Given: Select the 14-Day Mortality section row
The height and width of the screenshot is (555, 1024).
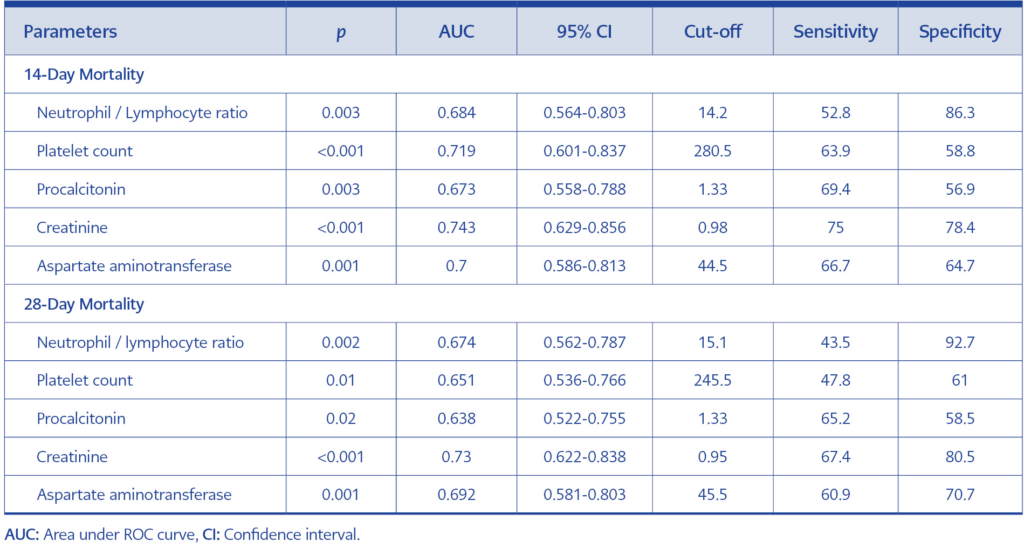Looking at the screenshot, I should click(x=84, y=75).
